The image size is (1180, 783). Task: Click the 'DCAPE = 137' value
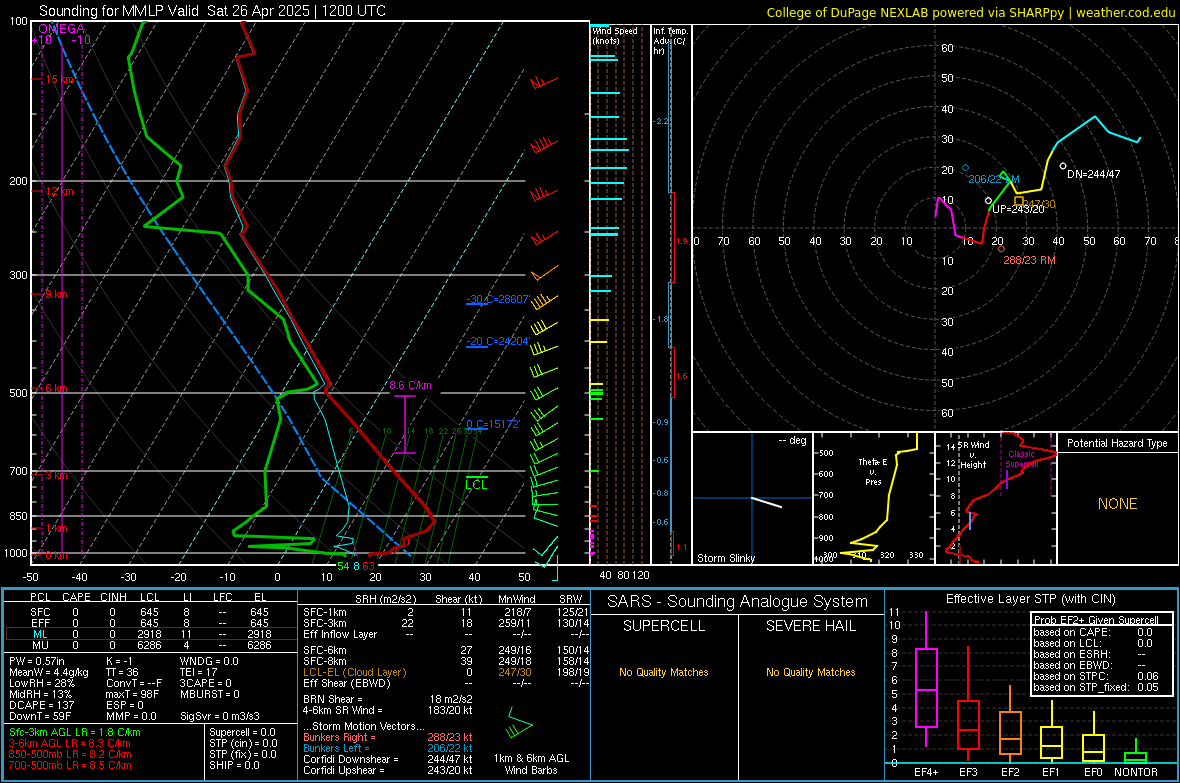click(x=39, y=705)
